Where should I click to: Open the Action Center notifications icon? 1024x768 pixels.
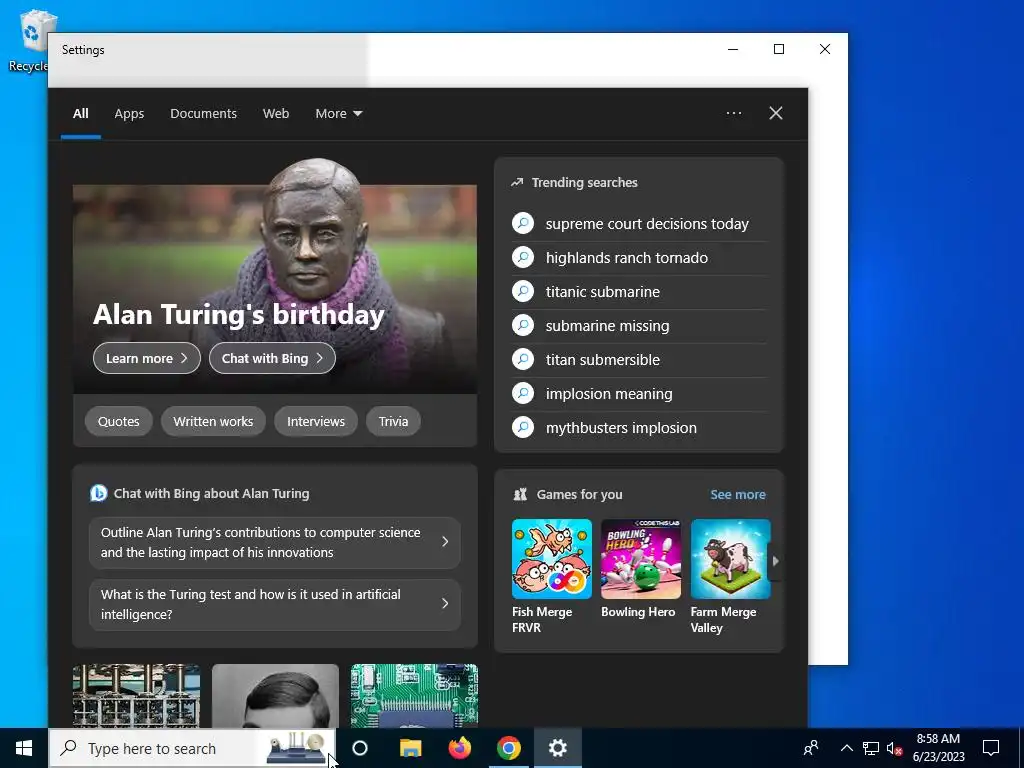coord(991,748)
